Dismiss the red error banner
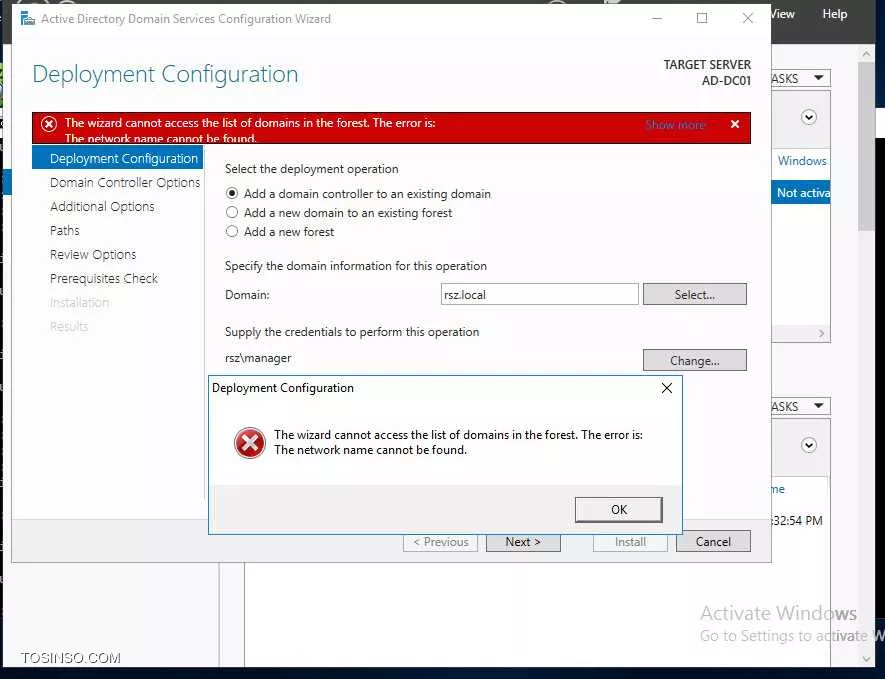This screenshot has width=885, height=679. pyautogui.click(x=735, y=124)
